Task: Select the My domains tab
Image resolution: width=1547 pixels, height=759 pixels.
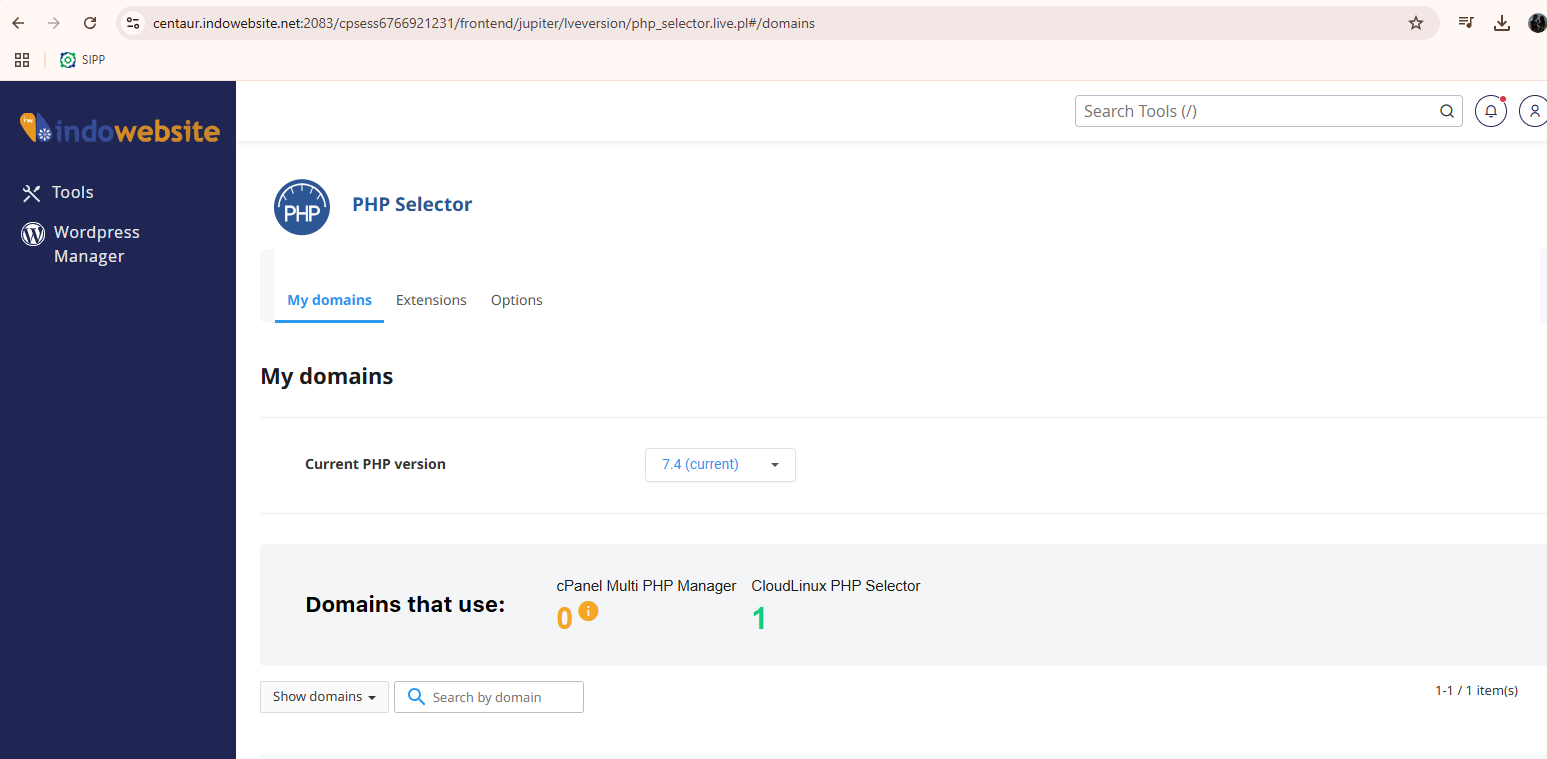Action: click(329, 300)
